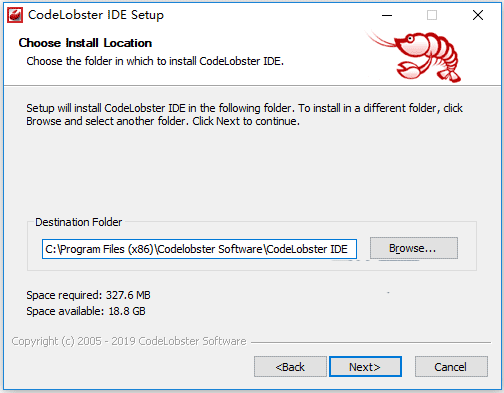
Task: Close the setup window with X
Action: coord(478,15)
